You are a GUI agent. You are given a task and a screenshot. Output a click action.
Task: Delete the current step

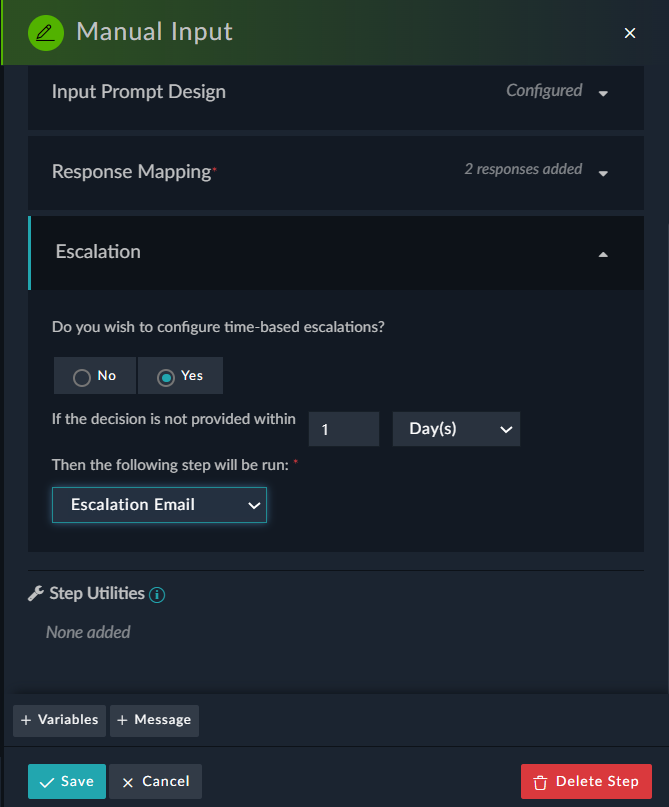586,780
